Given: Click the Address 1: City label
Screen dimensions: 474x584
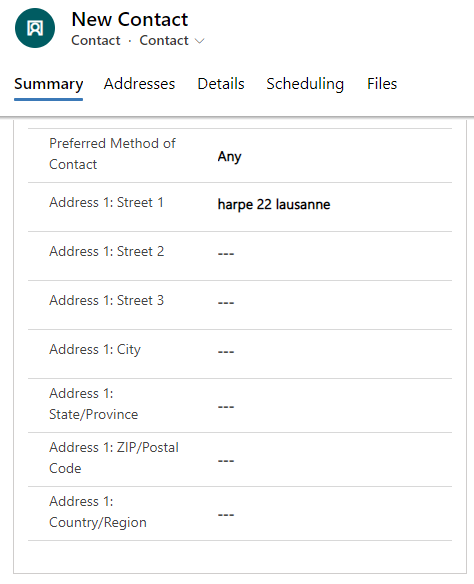Looking at the screenshot, I should click(x=95, y=349).
